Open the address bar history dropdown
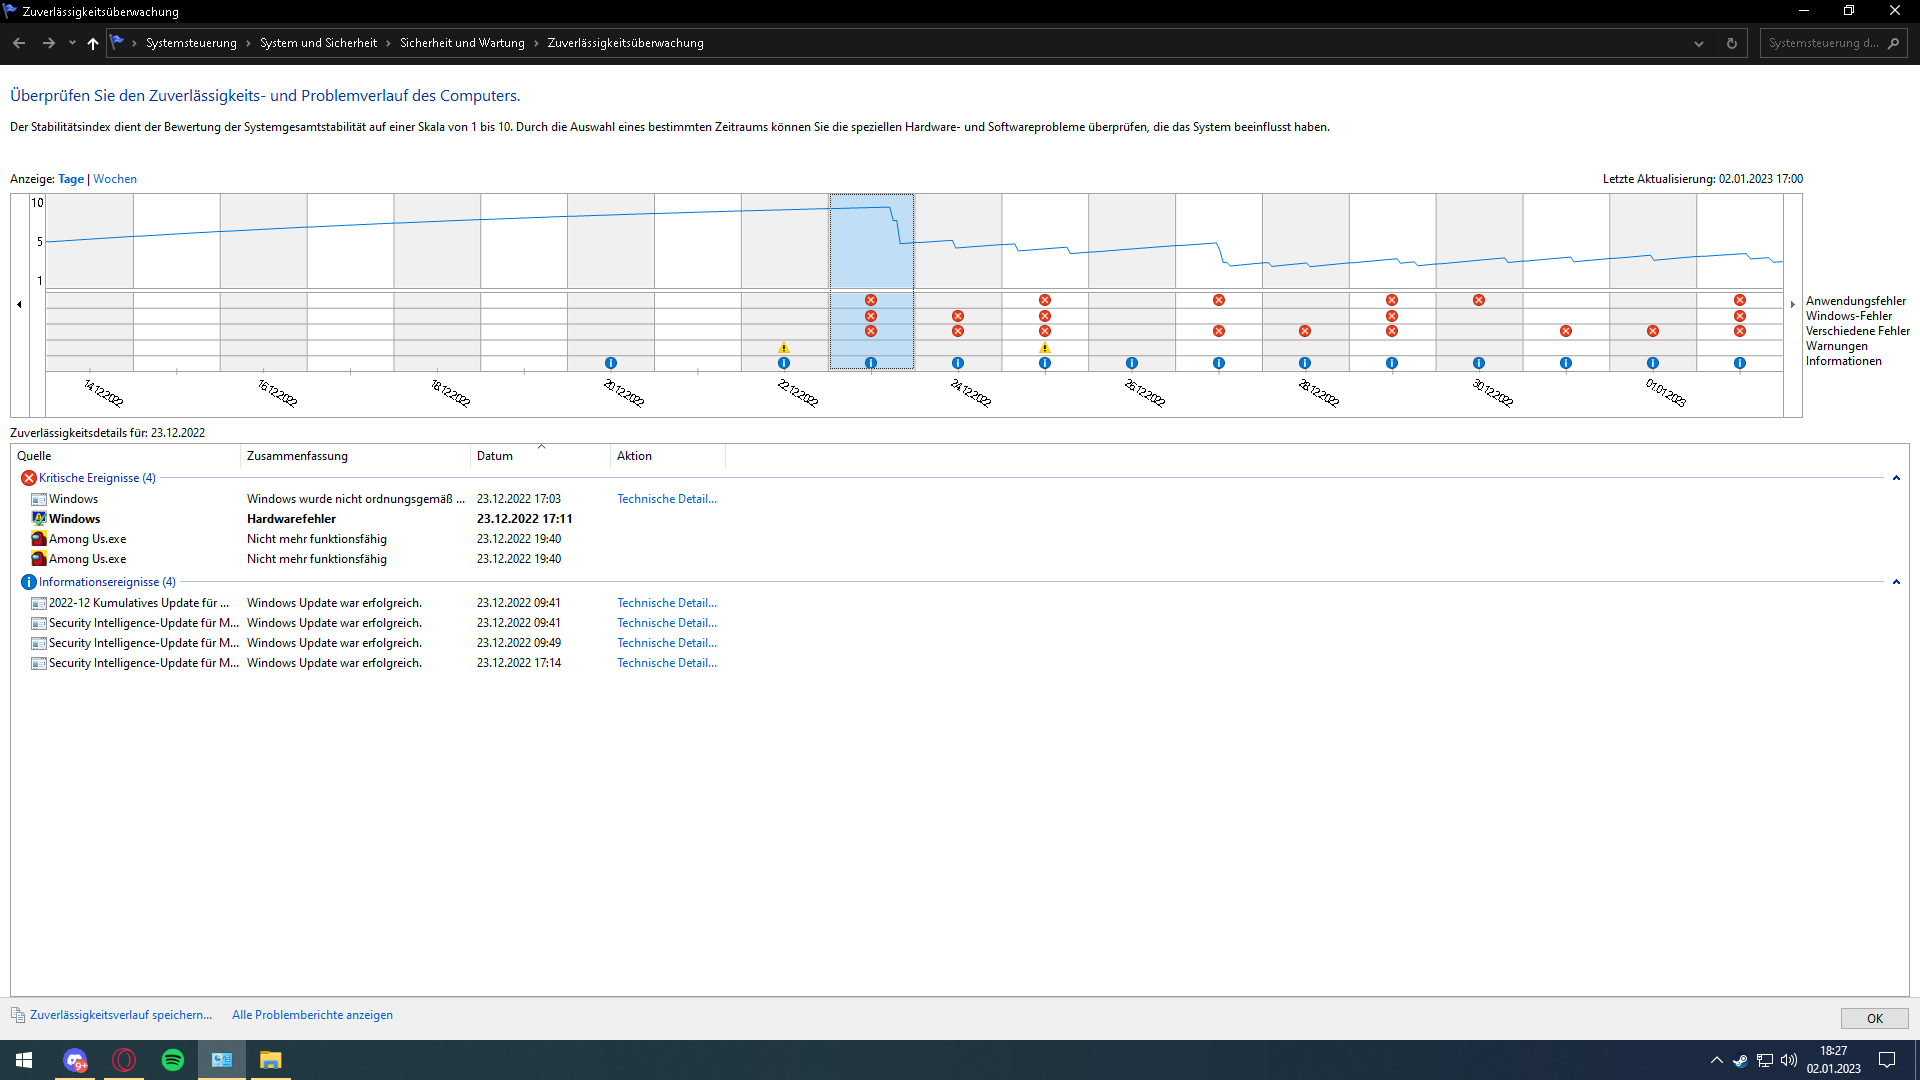 tap(1699, 43)
